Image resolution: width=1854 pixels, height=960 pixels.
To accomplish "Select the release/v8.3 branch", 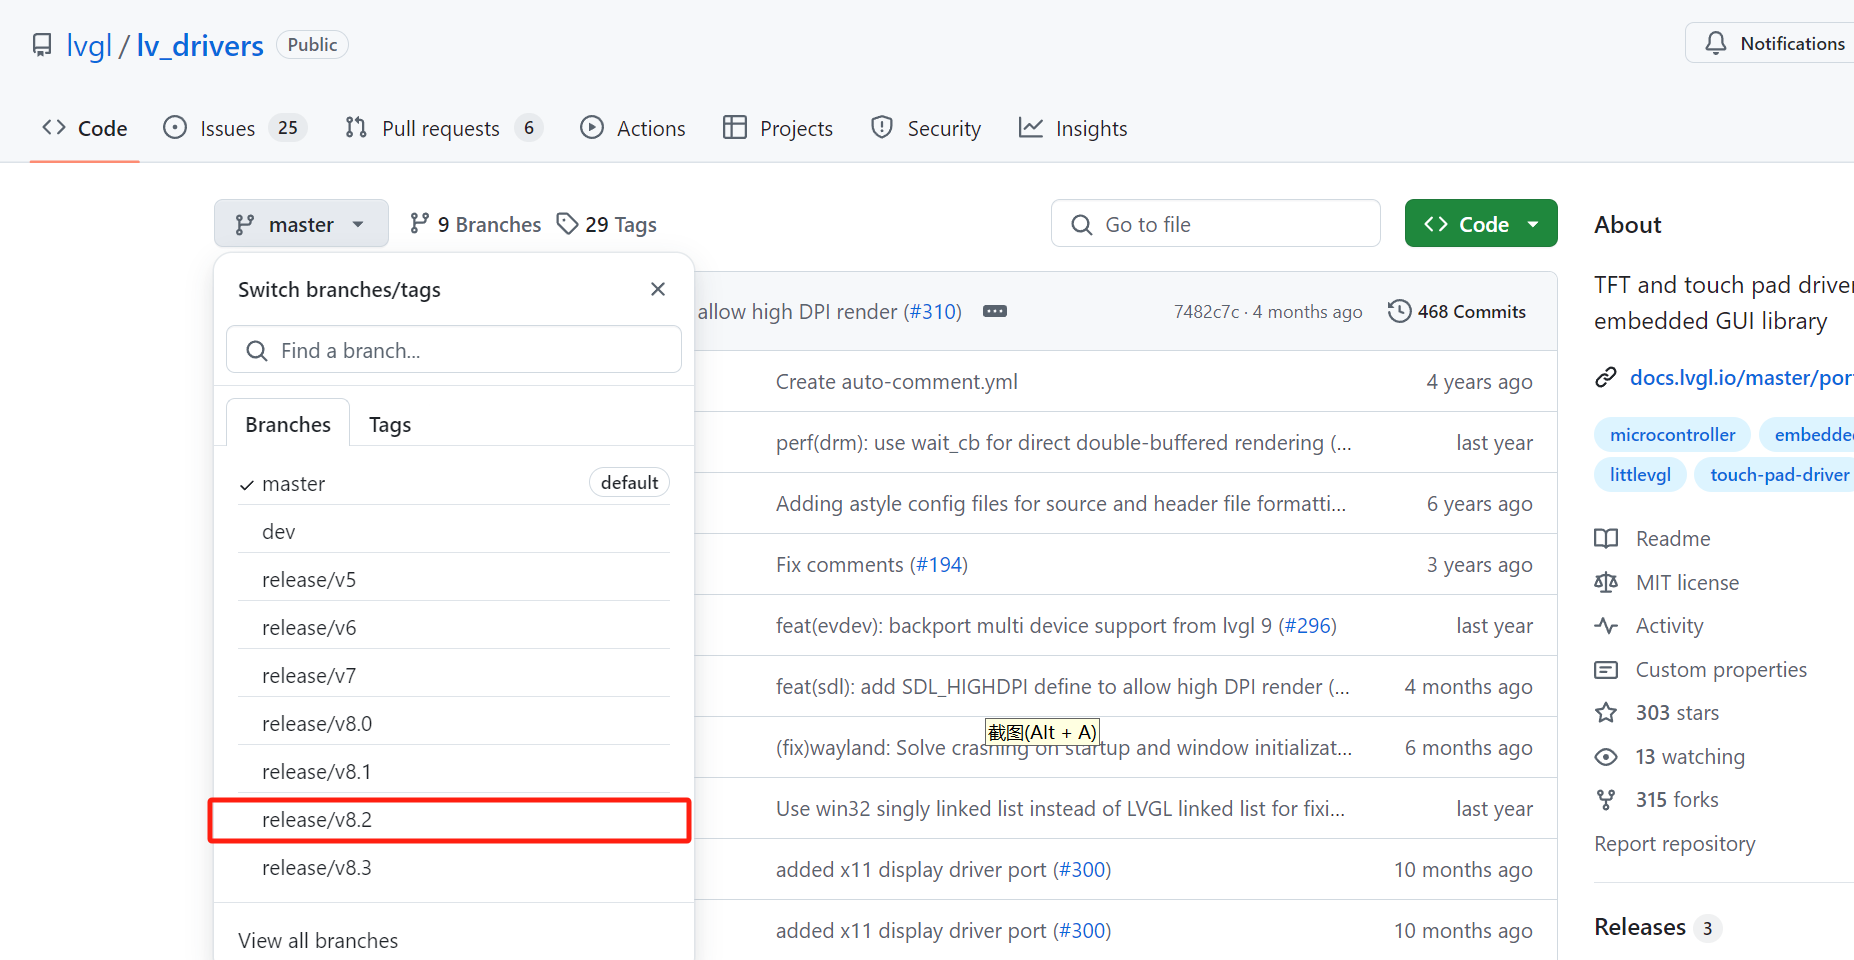I will coord(453,868).
